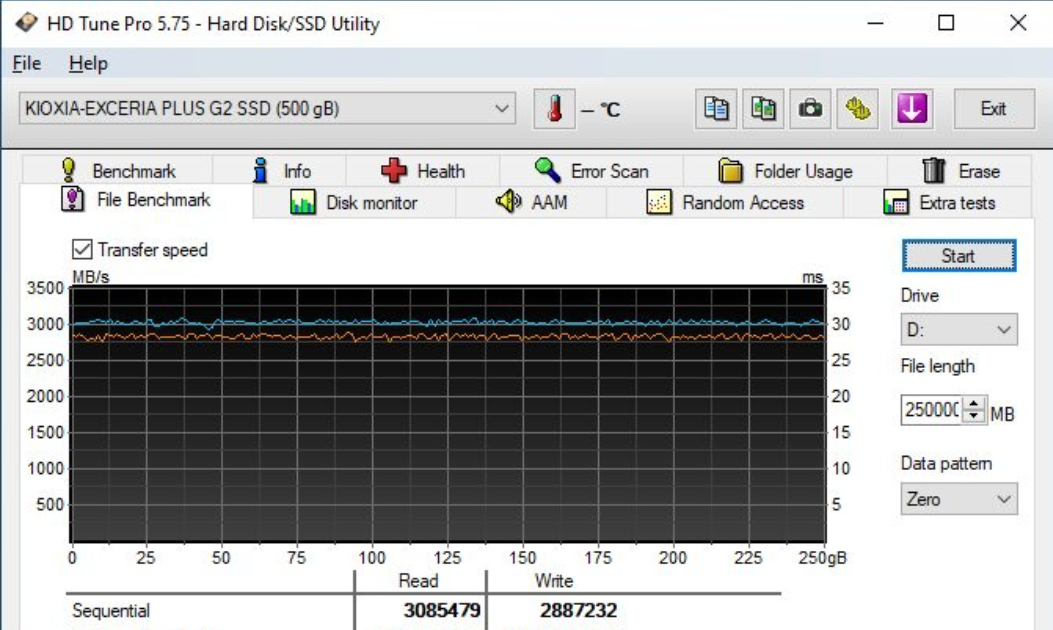Open the Benchmark tab

pos(118,171)
